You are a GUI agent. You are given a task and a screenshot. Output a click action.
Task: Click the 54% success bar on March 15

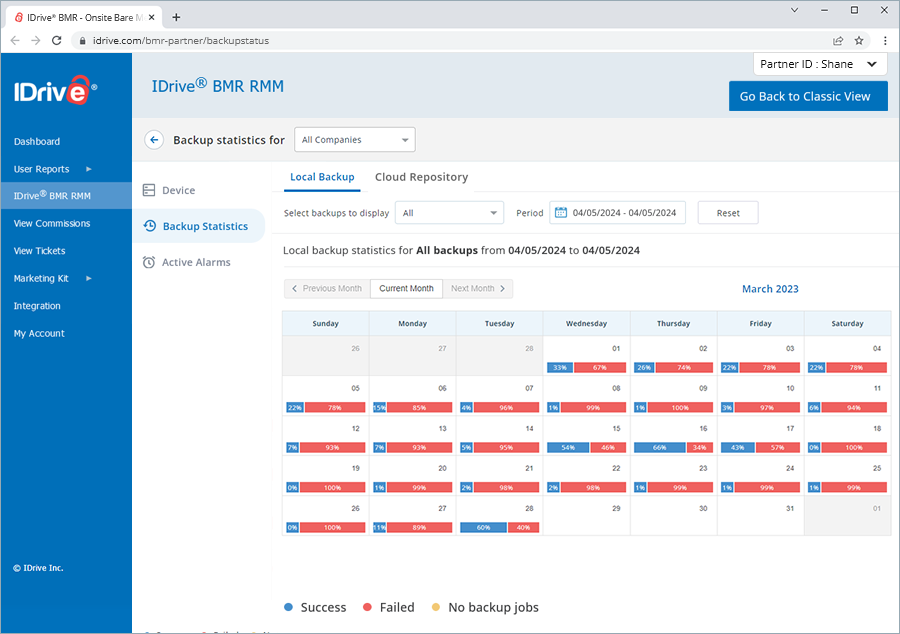tap(568, 448)
